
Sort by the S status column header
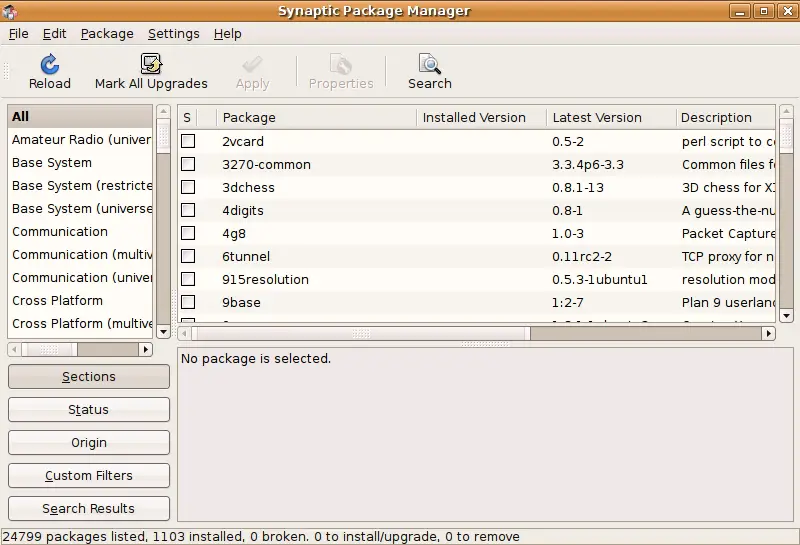[187, 117]
